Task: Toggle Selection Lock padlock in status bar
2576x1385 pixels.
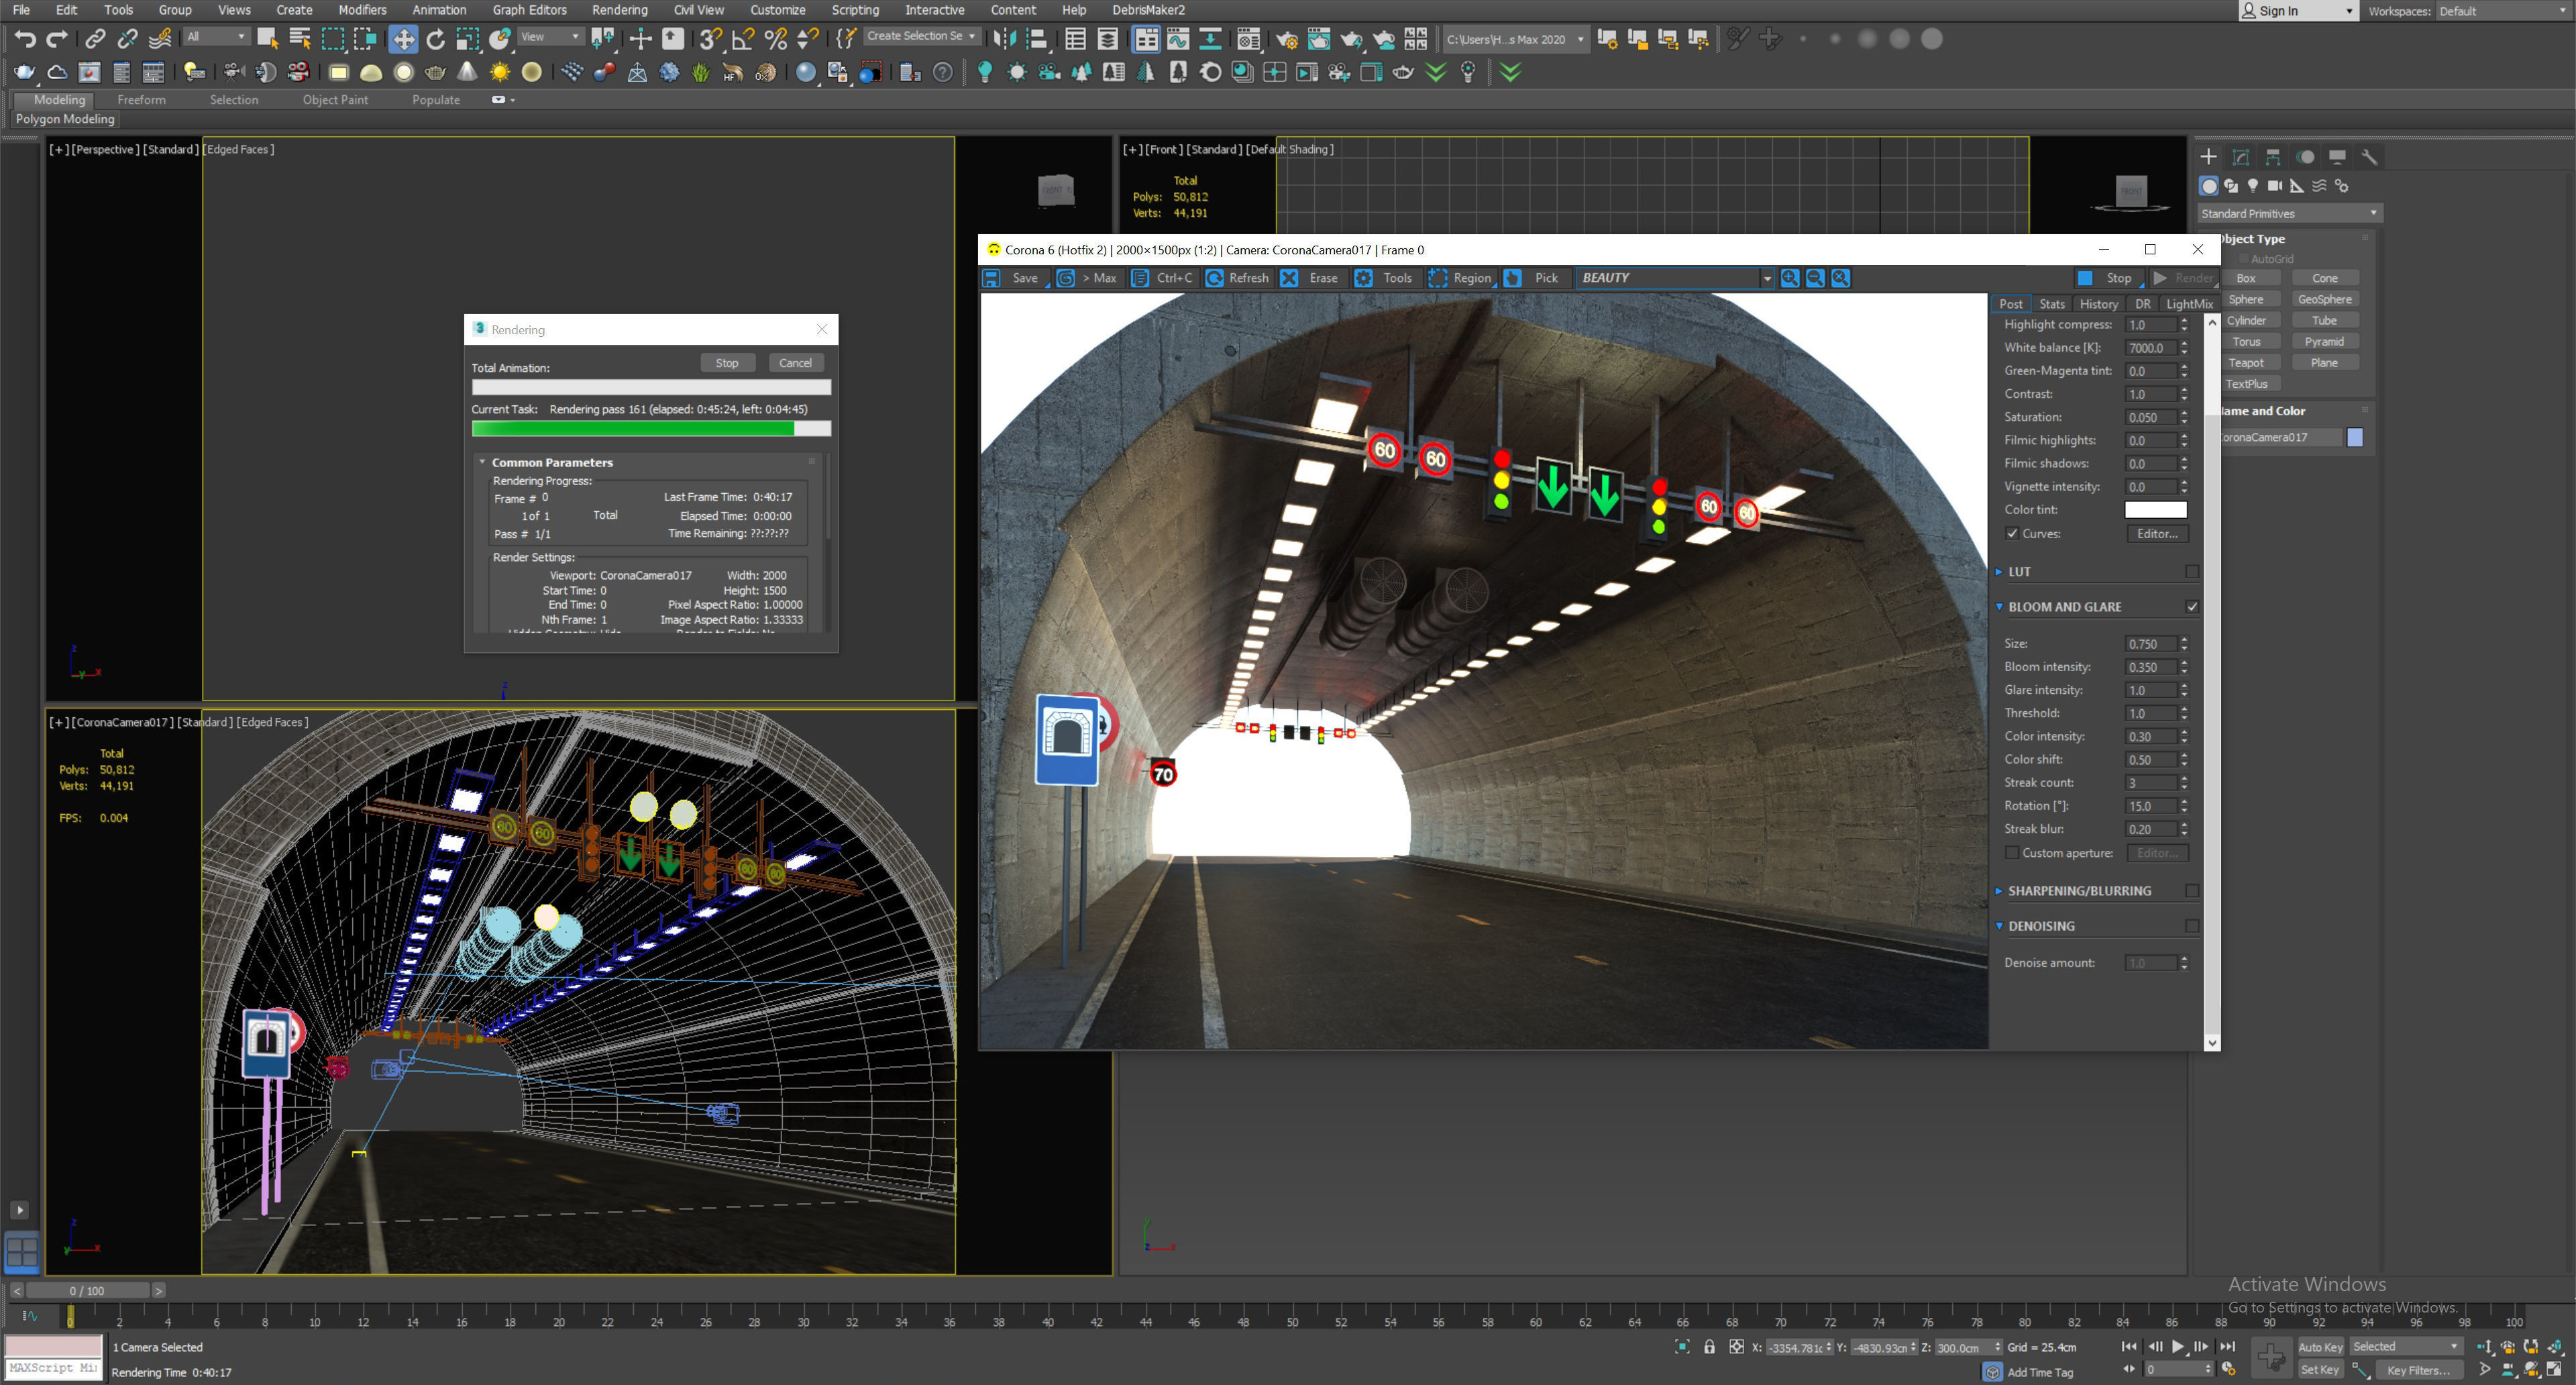Action: click(1709, 1347)
